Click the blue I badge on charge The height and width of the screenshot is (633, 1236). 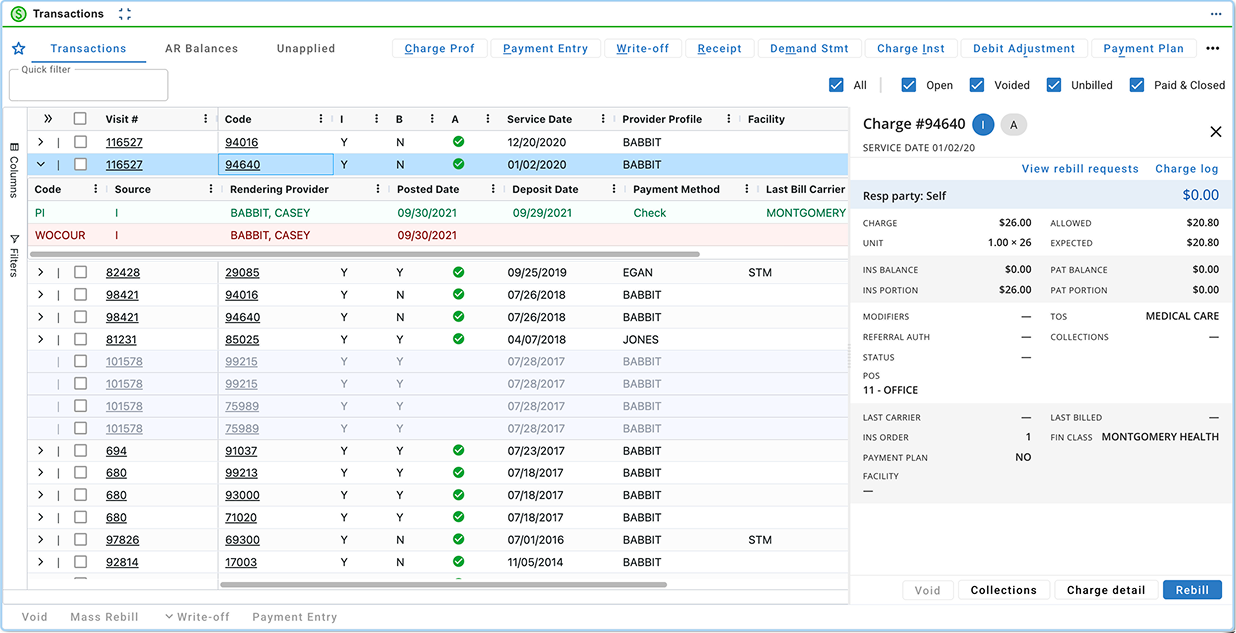[x=983, y=125]
